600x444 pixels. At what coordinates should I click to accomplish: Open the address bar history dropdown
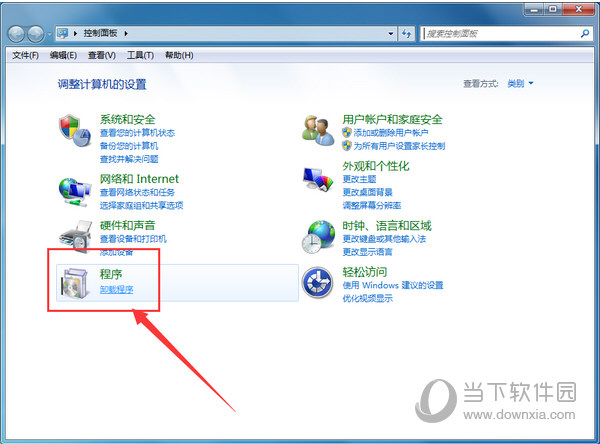point(391,34)
